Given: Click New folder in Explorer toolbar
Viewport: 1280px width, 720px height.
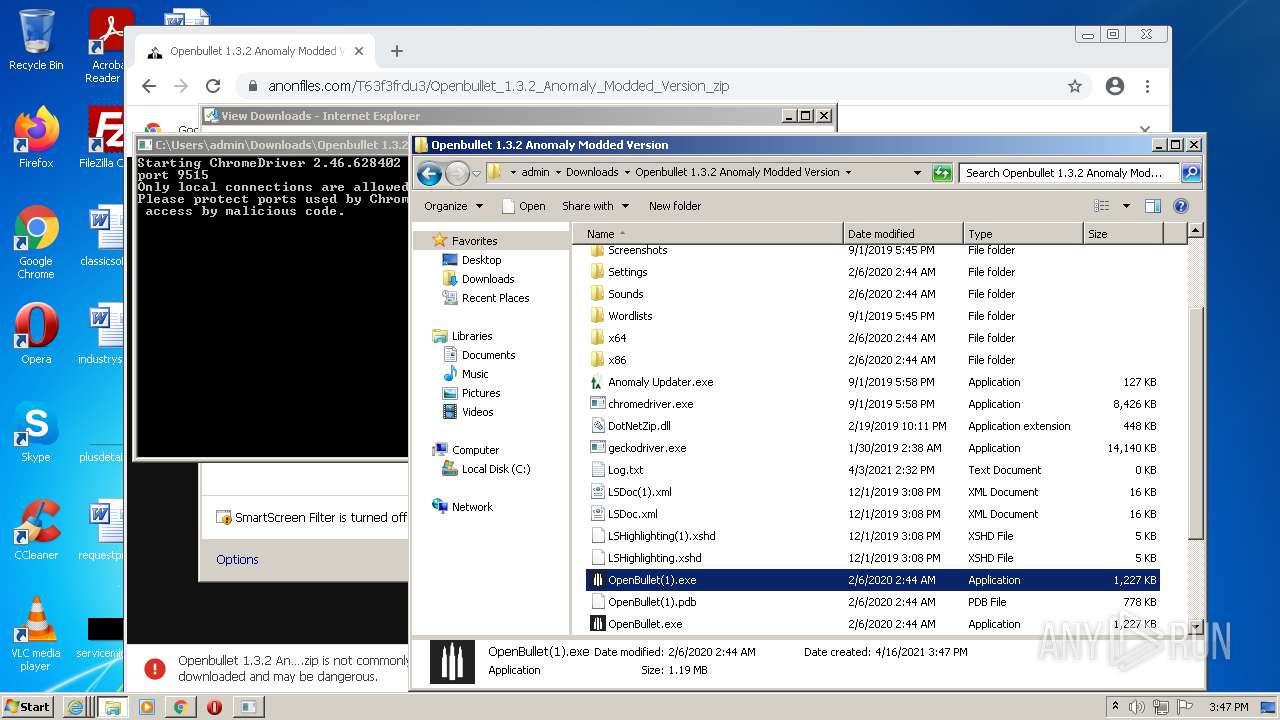Looking at the screenshot, I should point(675,206).
